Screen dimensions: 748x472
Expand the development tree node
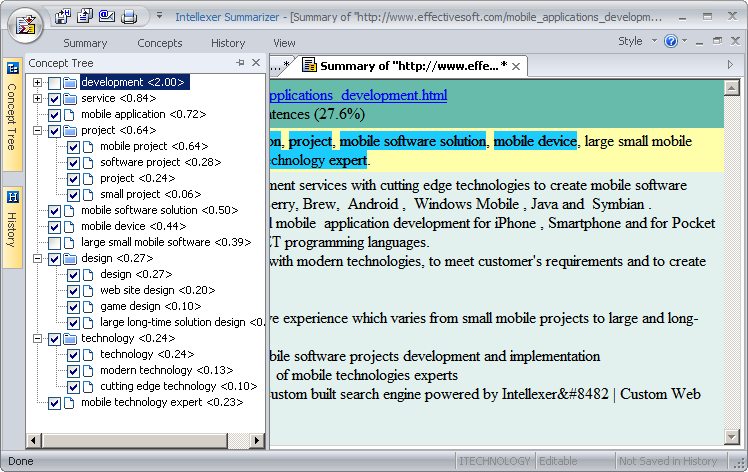[x=38, y=83]
